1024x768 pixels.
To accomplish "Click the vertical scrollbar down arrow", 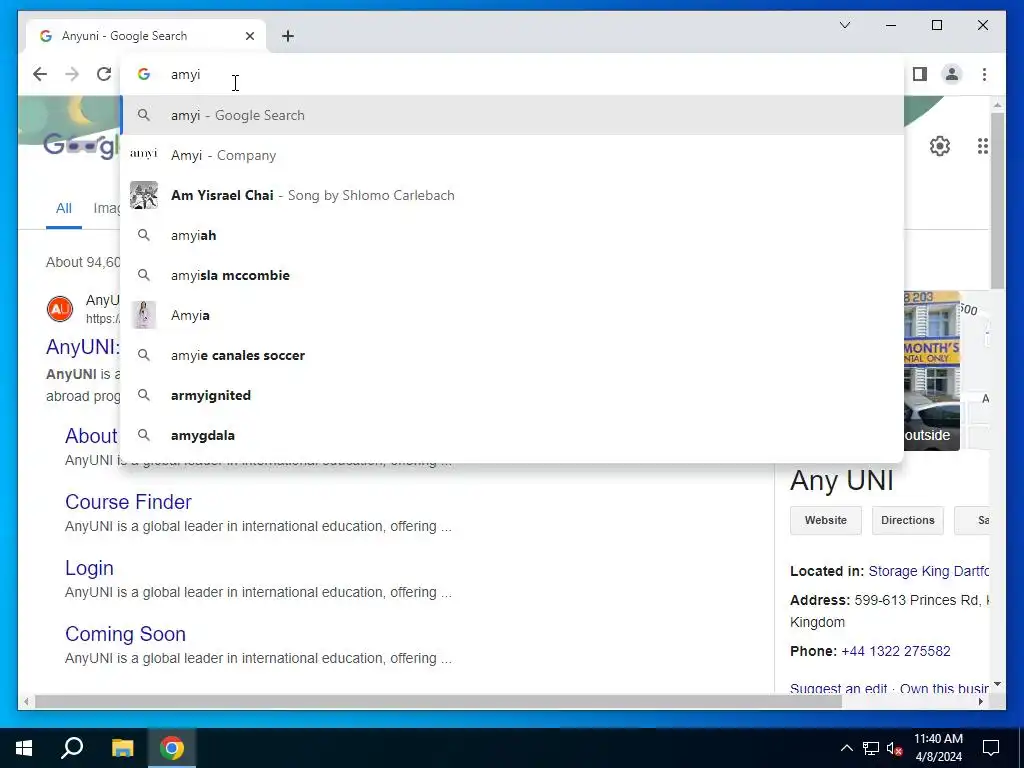I will [997, 685].
